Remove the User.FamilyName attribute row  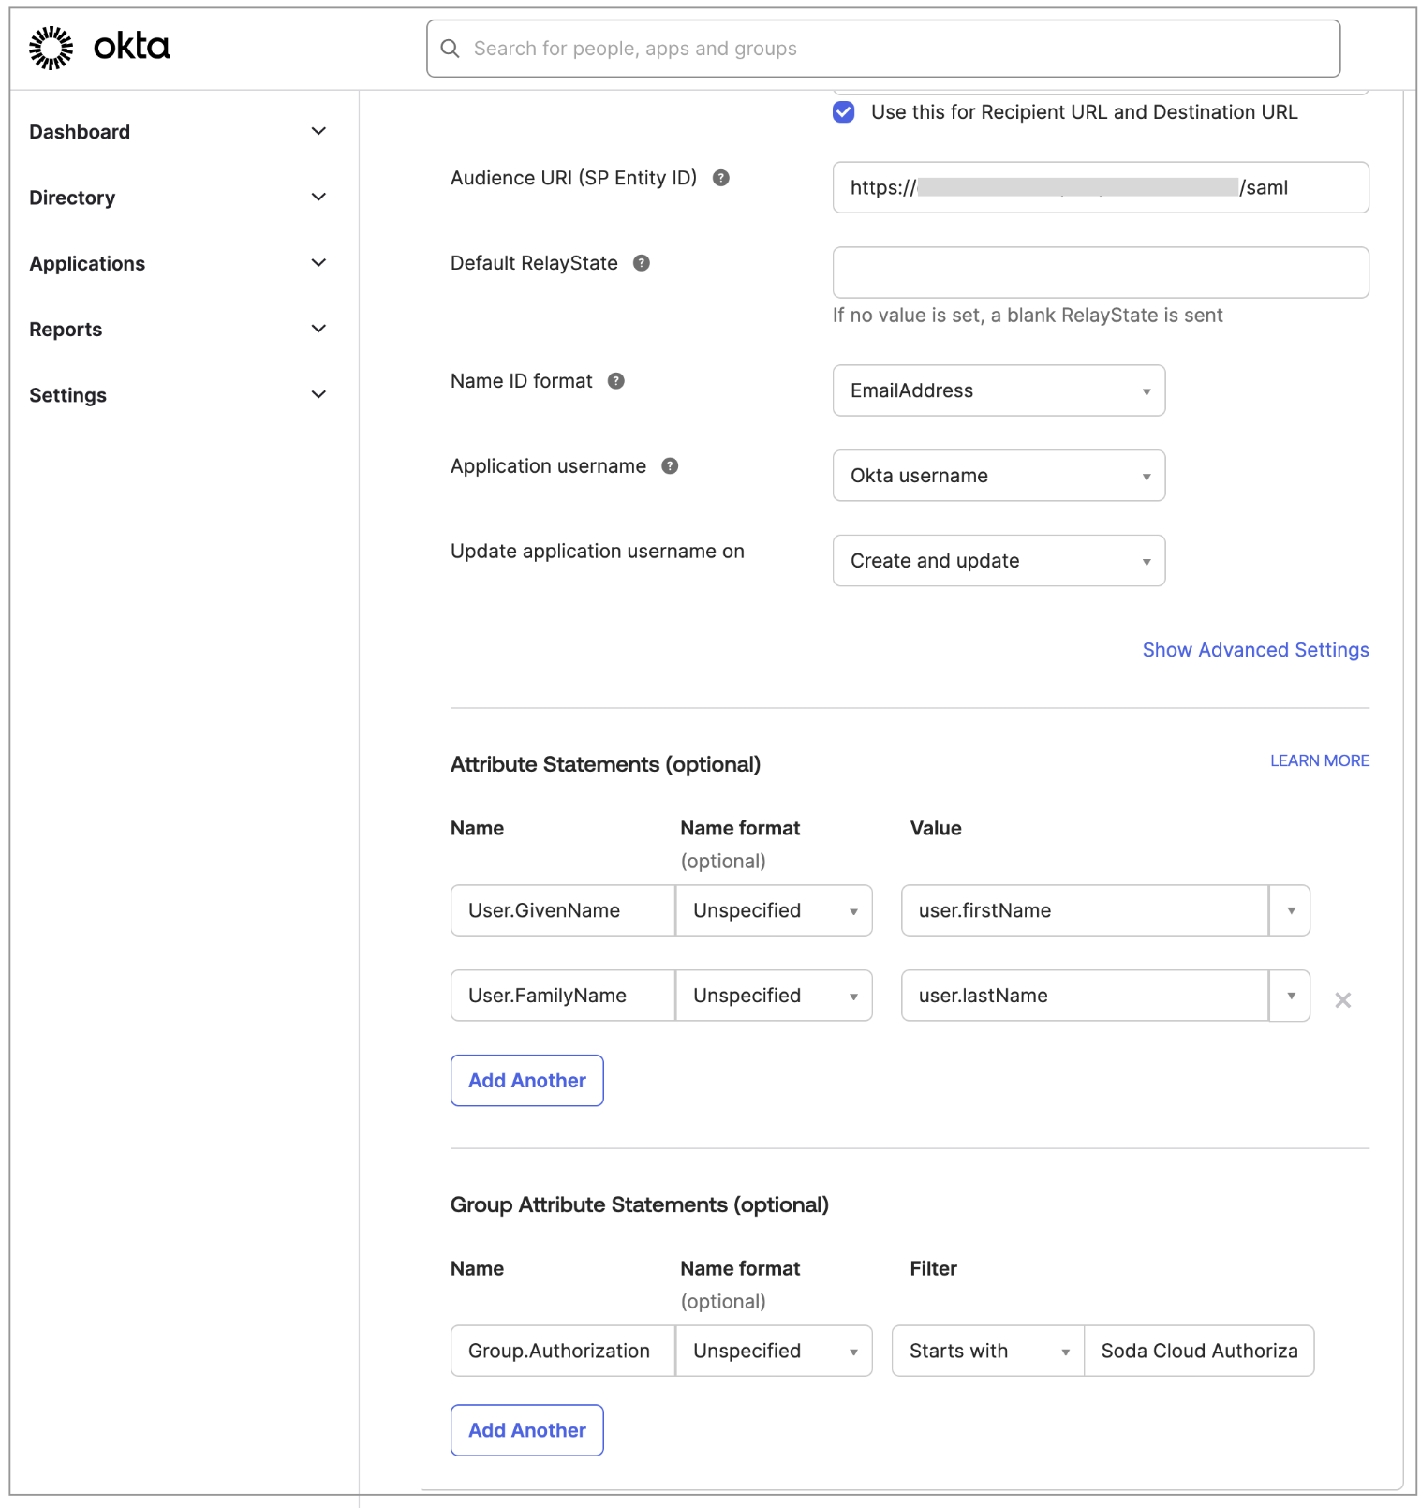pos(1343,1000)
